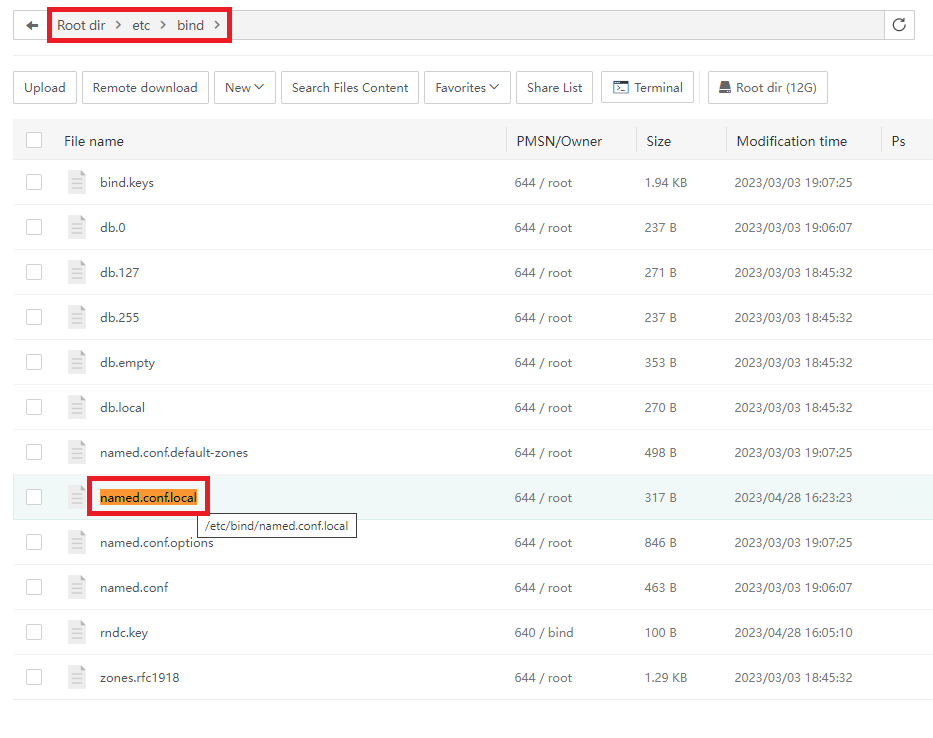This screenshot has height=738, width=933.
Task: Toggle the select-all checkbox in header
Action: coord(34,141)
